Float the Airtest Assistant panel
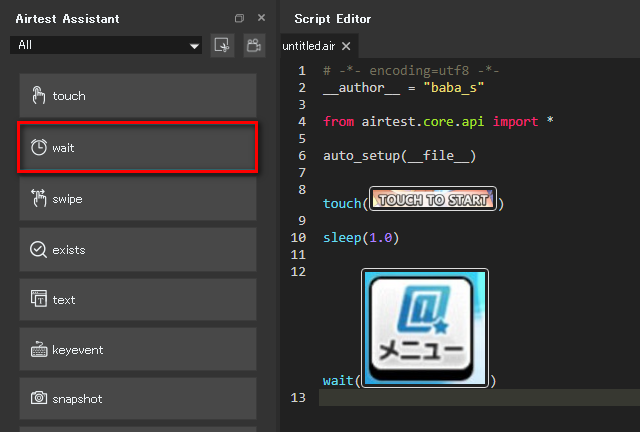 tap(239, 18)
